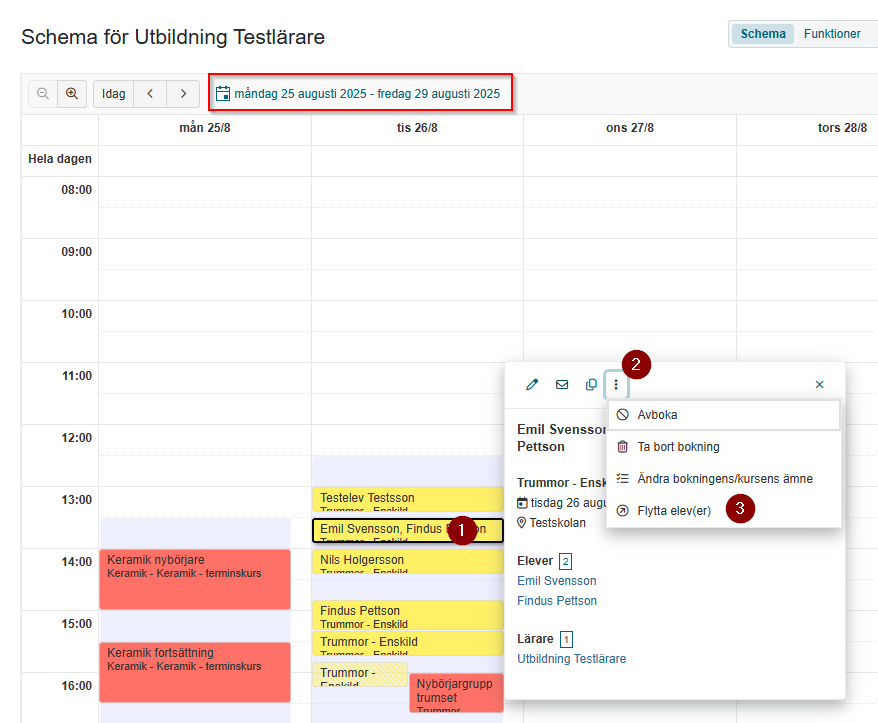Click the copy booking icon in popup
The height and width of the screenshot is (723, 878).
pyautogui.click(x=591, y=384)
